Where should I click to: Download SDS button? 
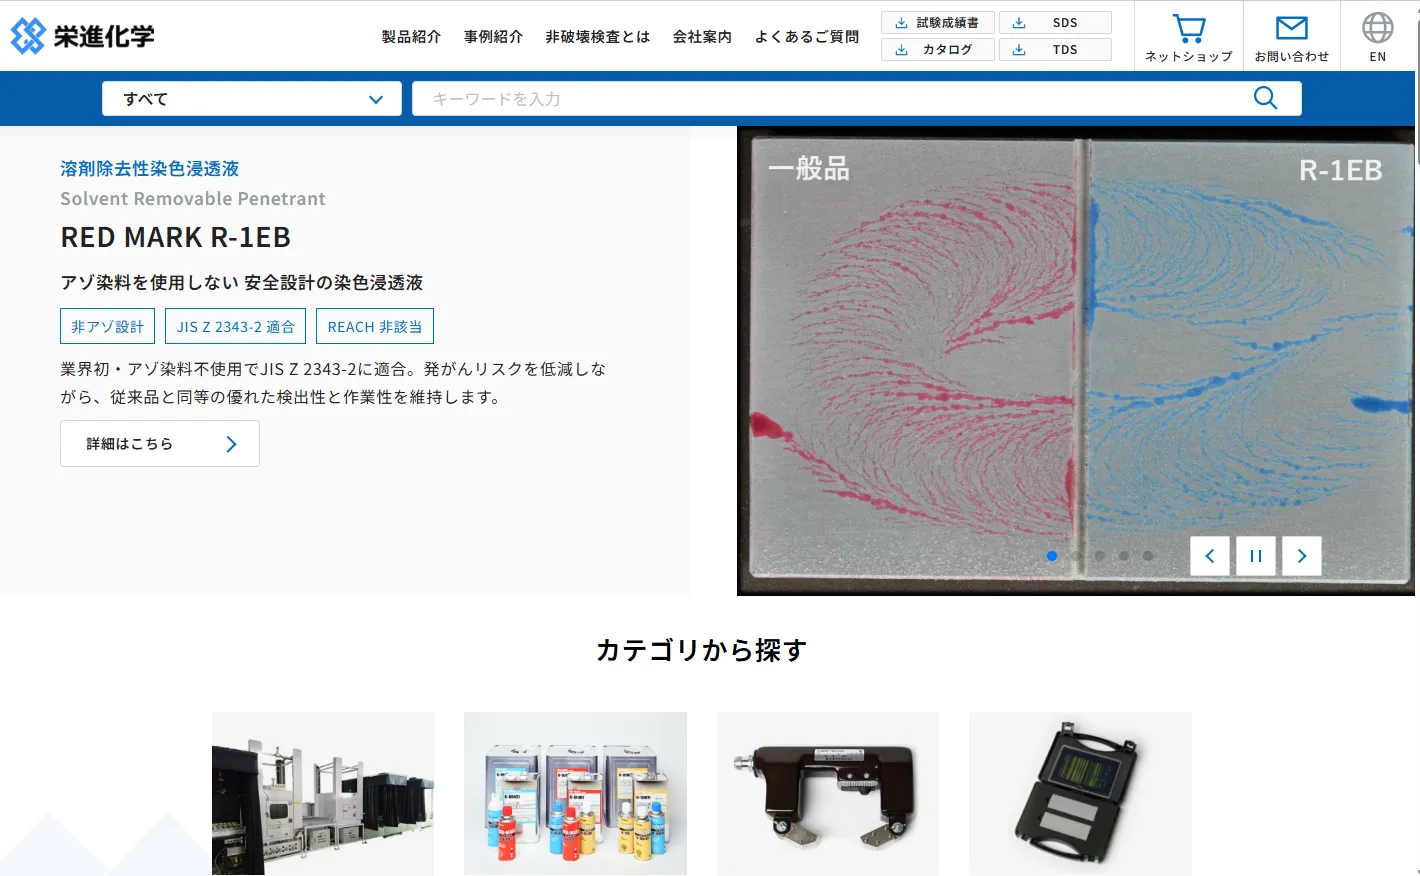click(1055, 22)
